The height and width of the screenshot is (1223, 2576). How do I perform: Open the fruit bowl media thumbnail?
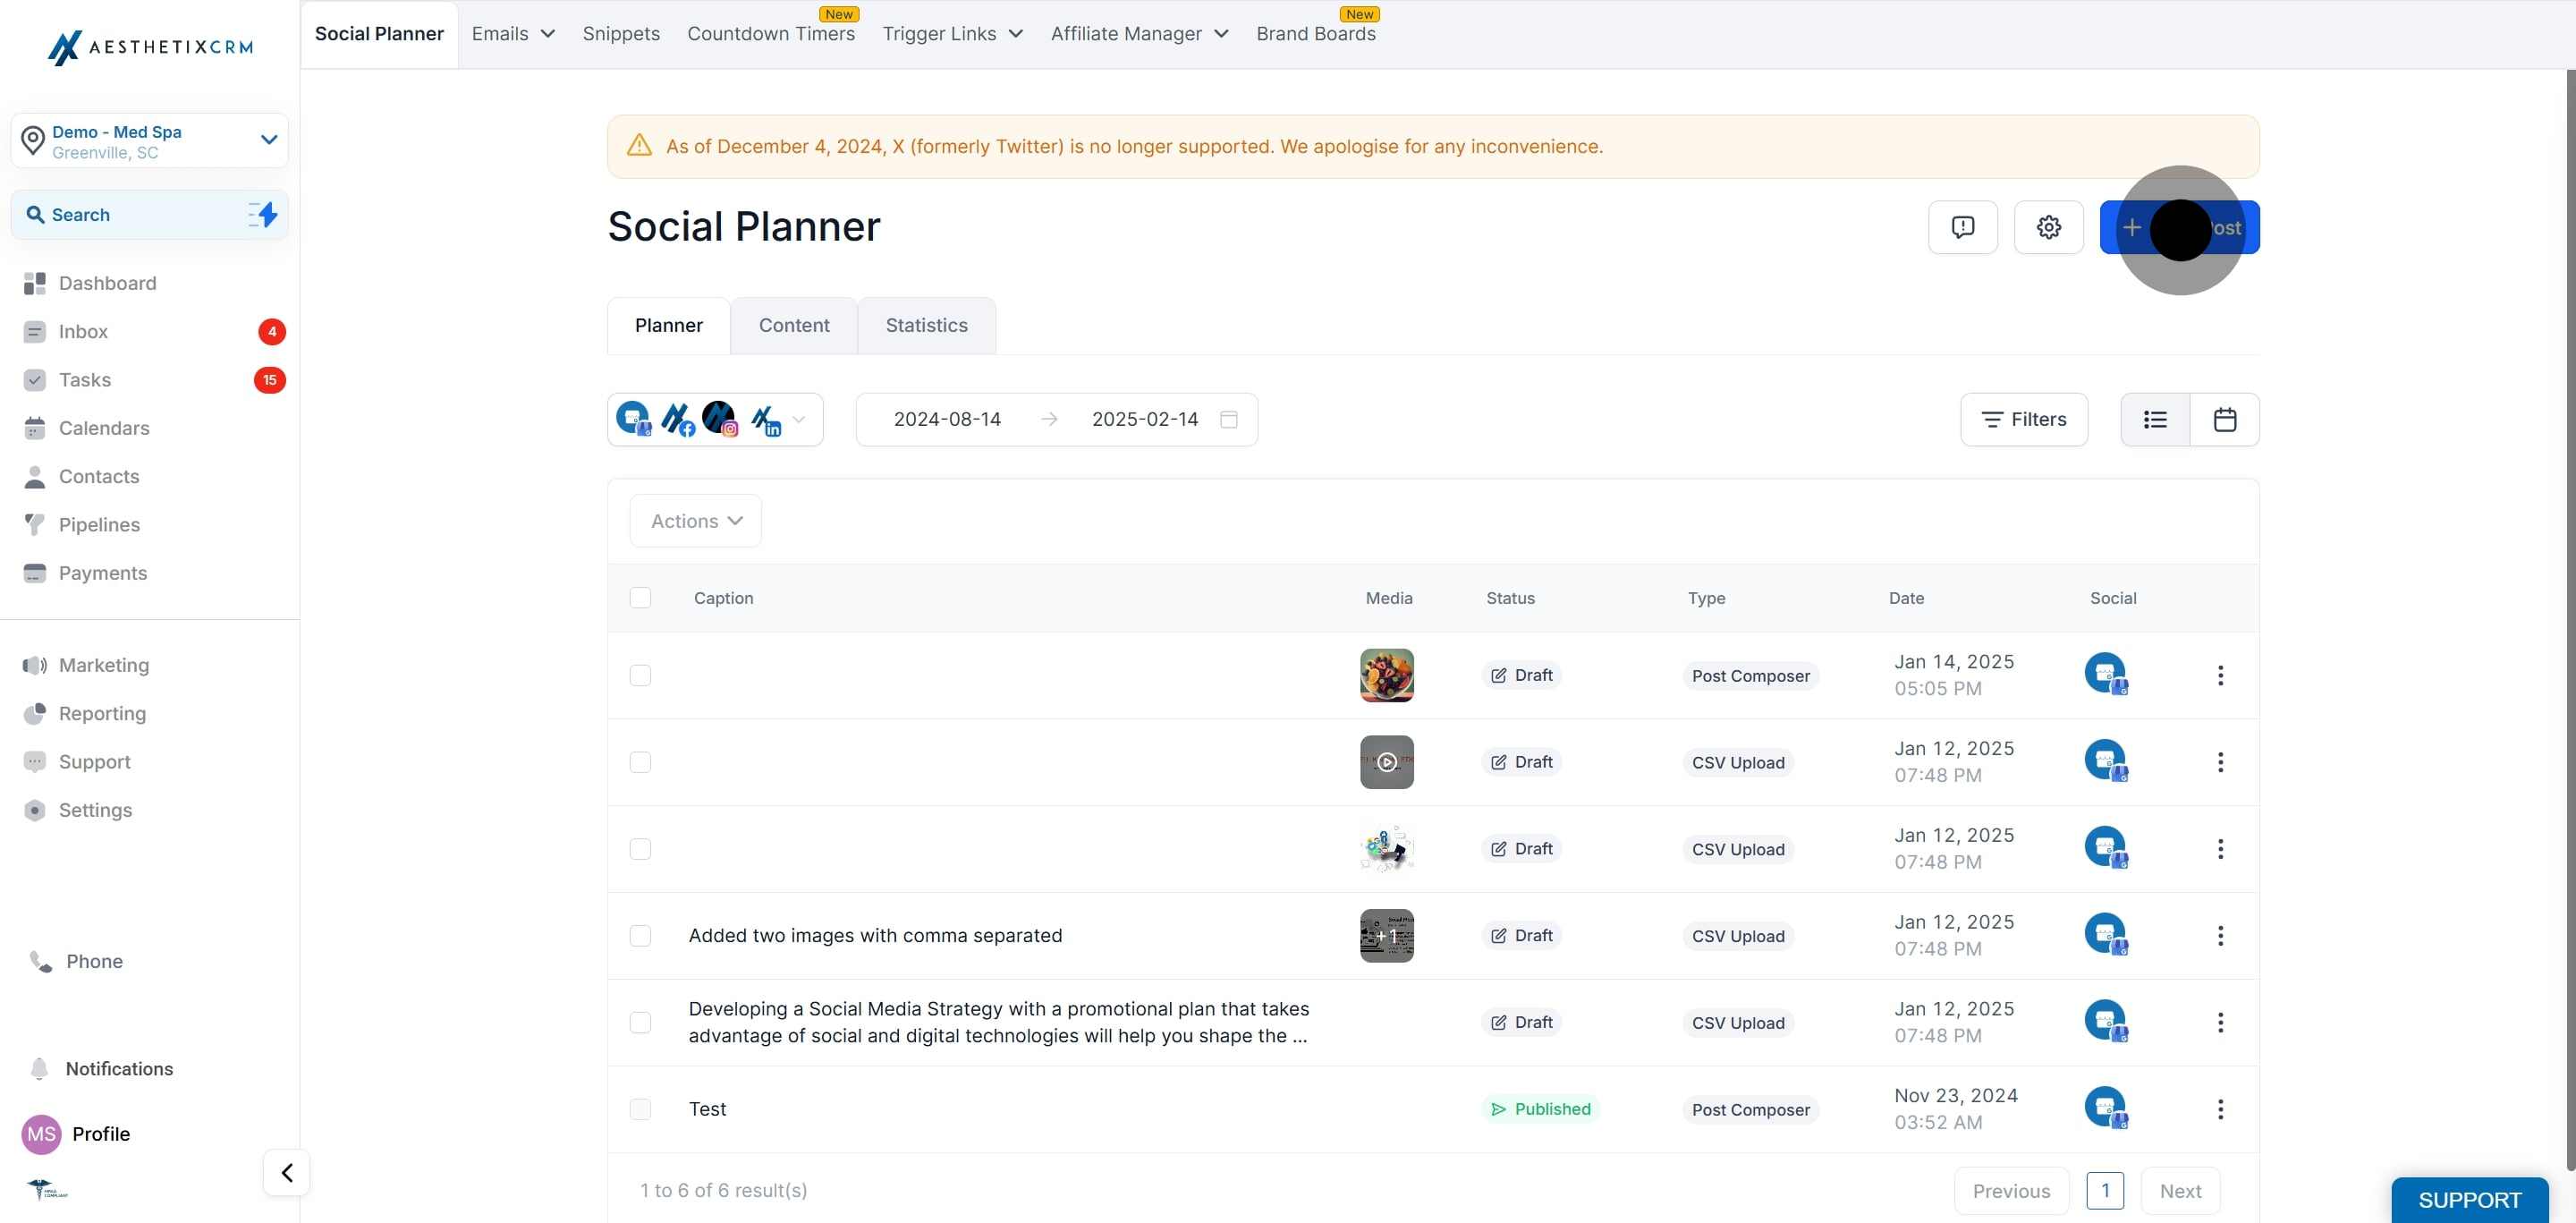click(x=1386, y=675)
